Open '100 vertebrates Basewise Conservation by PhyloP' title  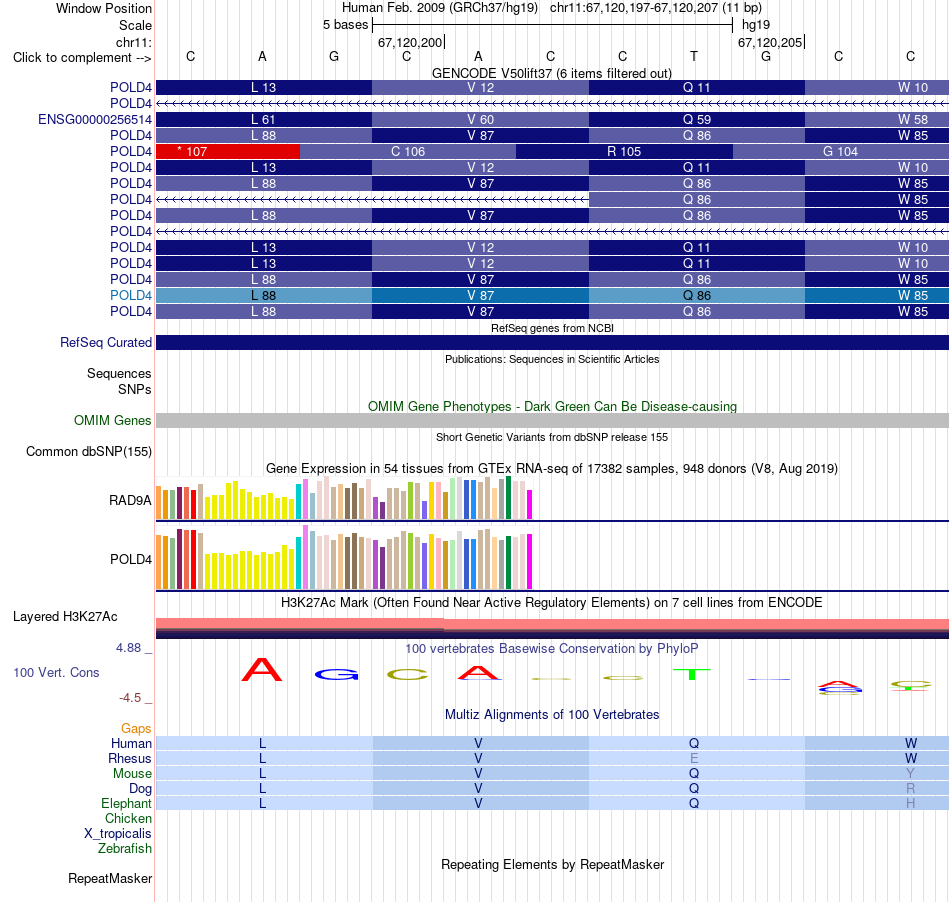(552, 648)
